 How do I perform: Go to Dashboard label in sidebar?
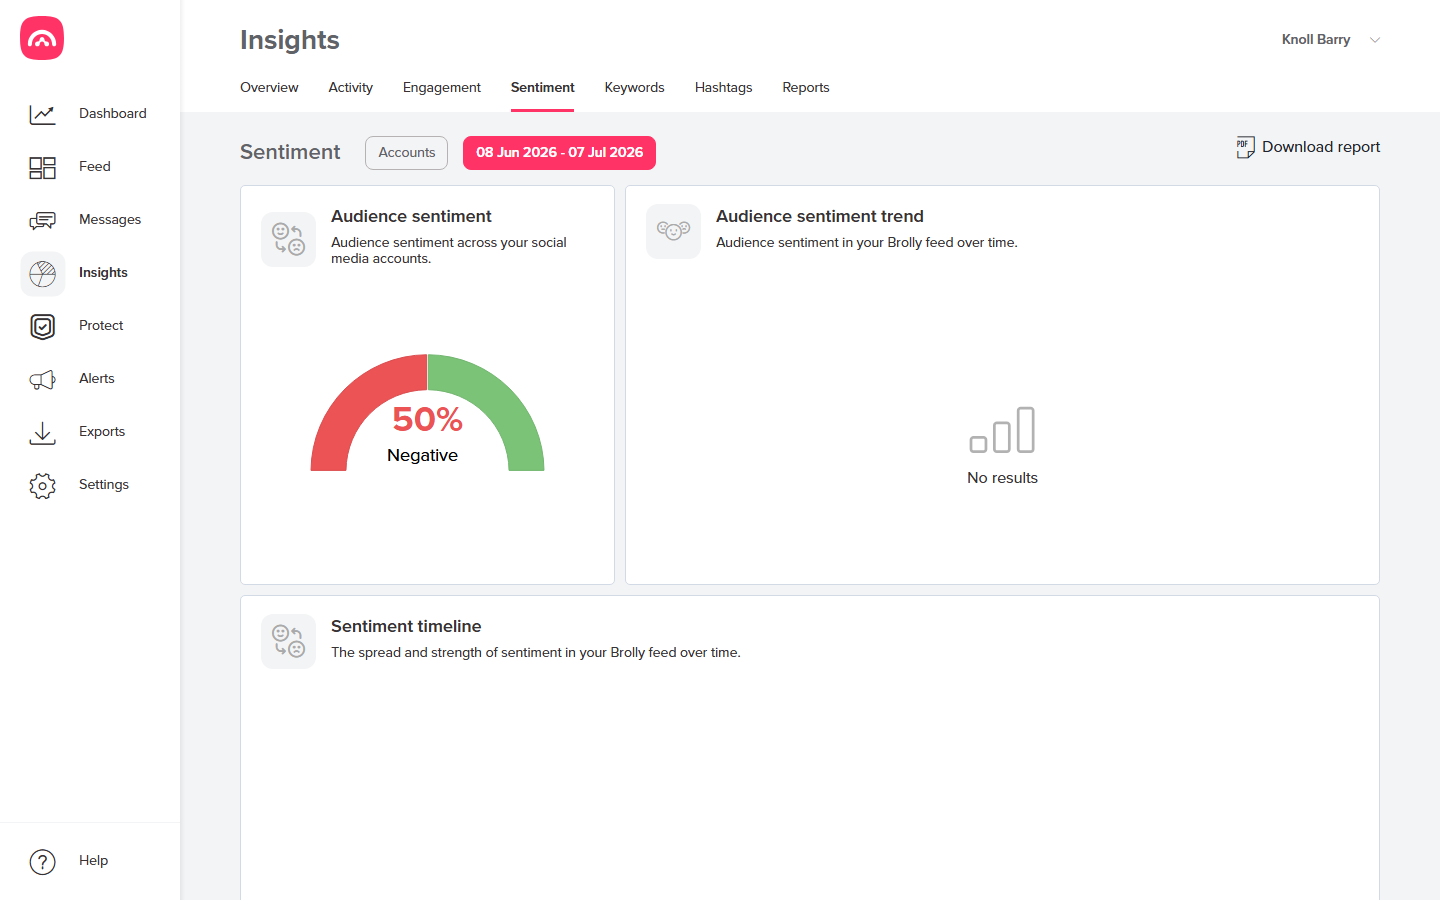tap(113, 114)
